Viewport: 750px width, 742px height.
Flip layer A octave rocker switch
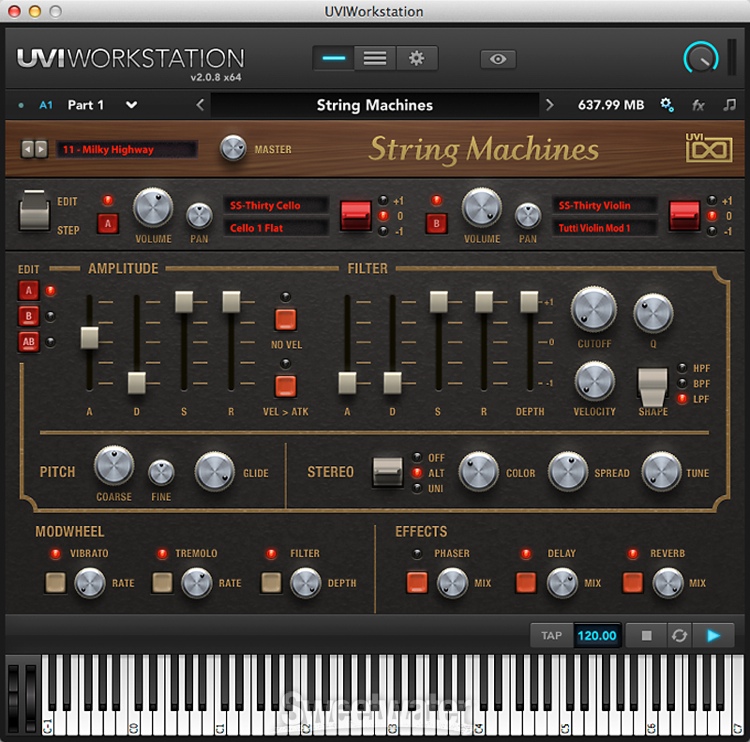coord(355,215)
